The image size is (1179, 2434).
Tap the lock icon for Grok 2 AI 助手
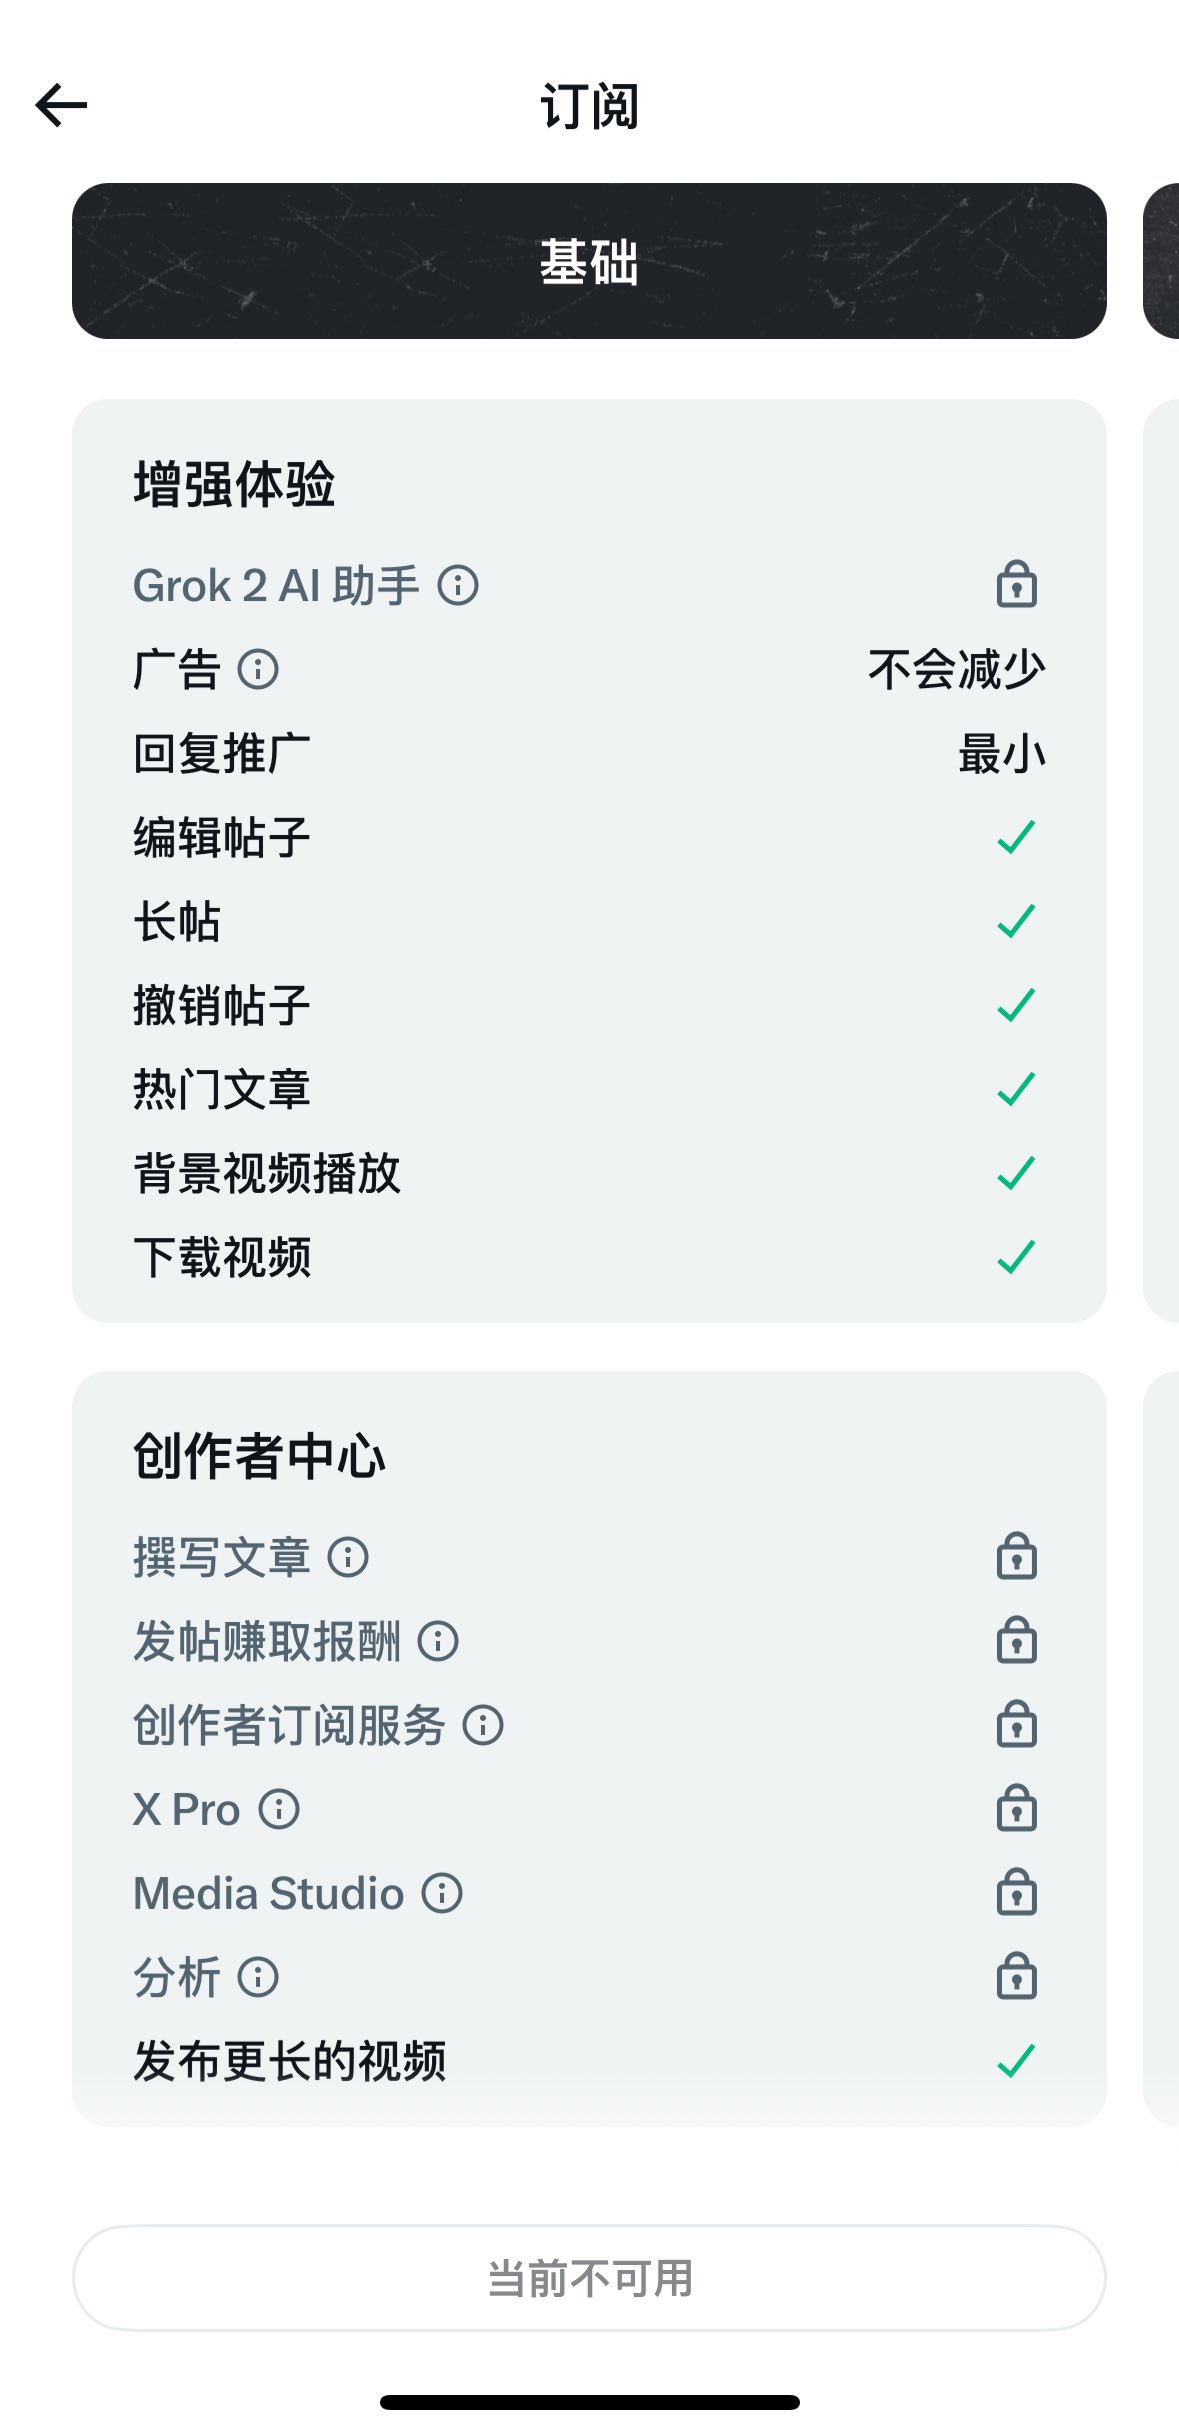click(1016, 585)
